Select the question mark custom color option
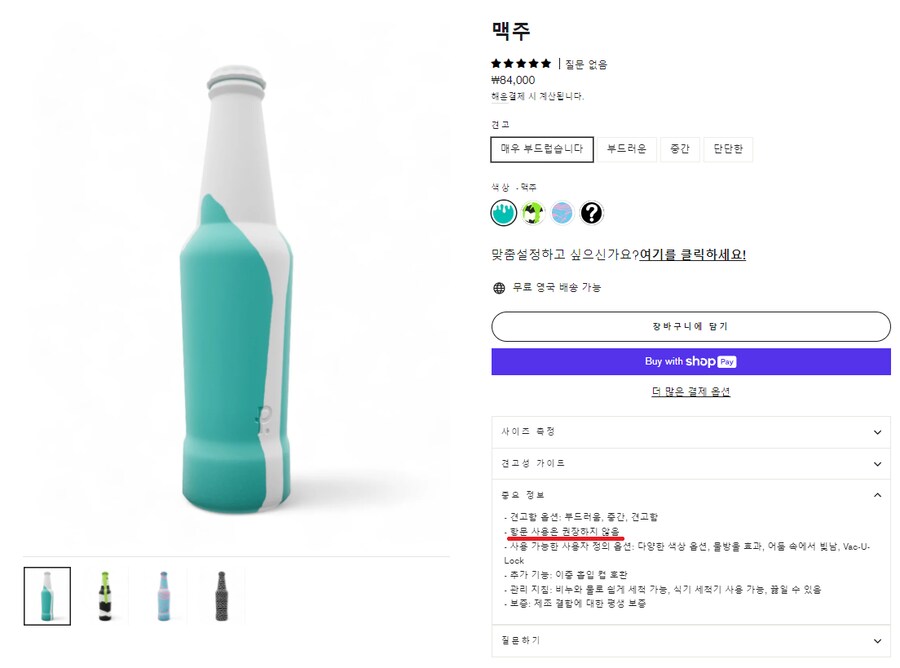The image size is (900, 668). [x=592, y=213]
